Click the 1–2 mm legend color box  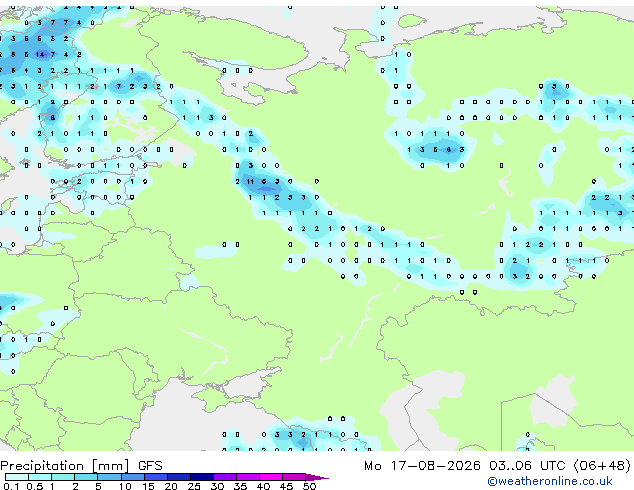coord(63,477)
